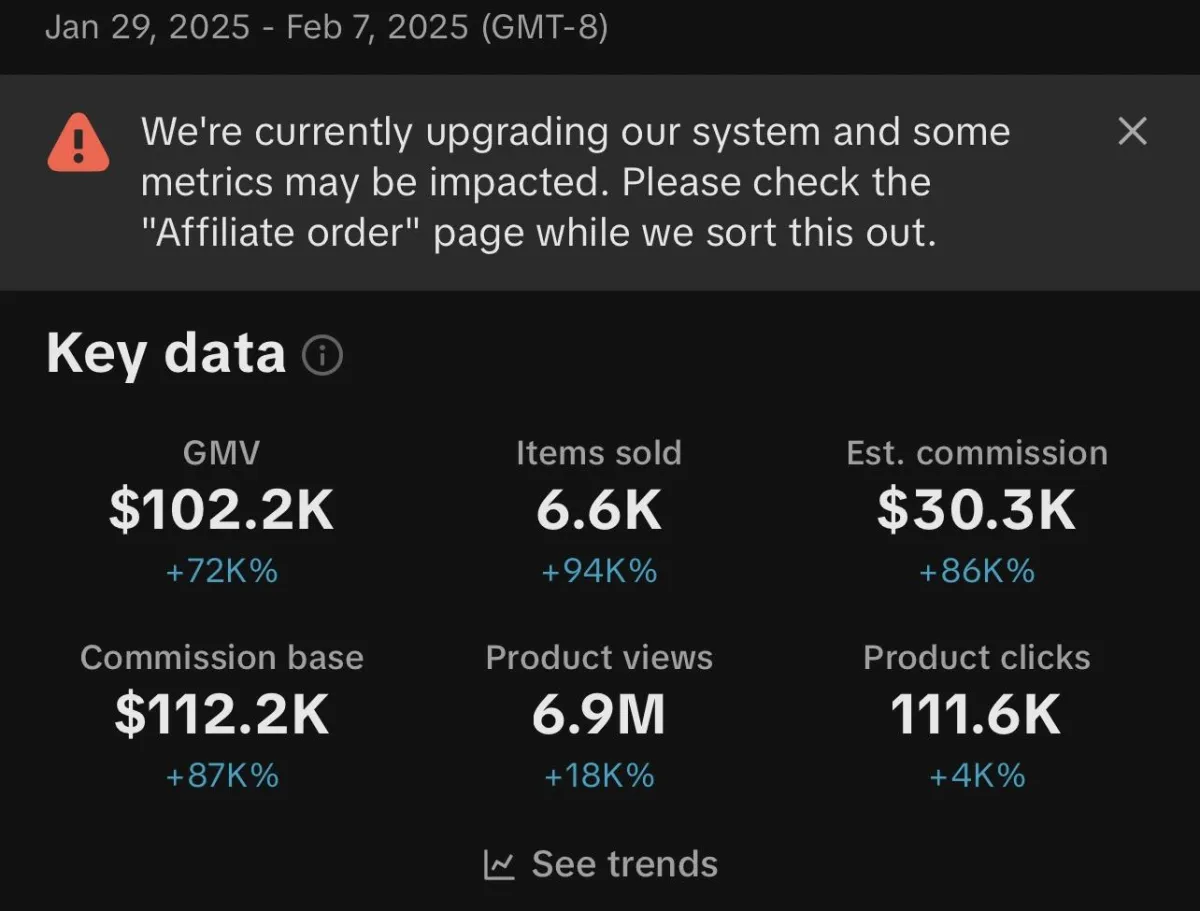The height and width of the screenshot is (911, 1200).
Task: Click the Product views +18K% change
Action: pyautogui.click(x=598, y=776)
